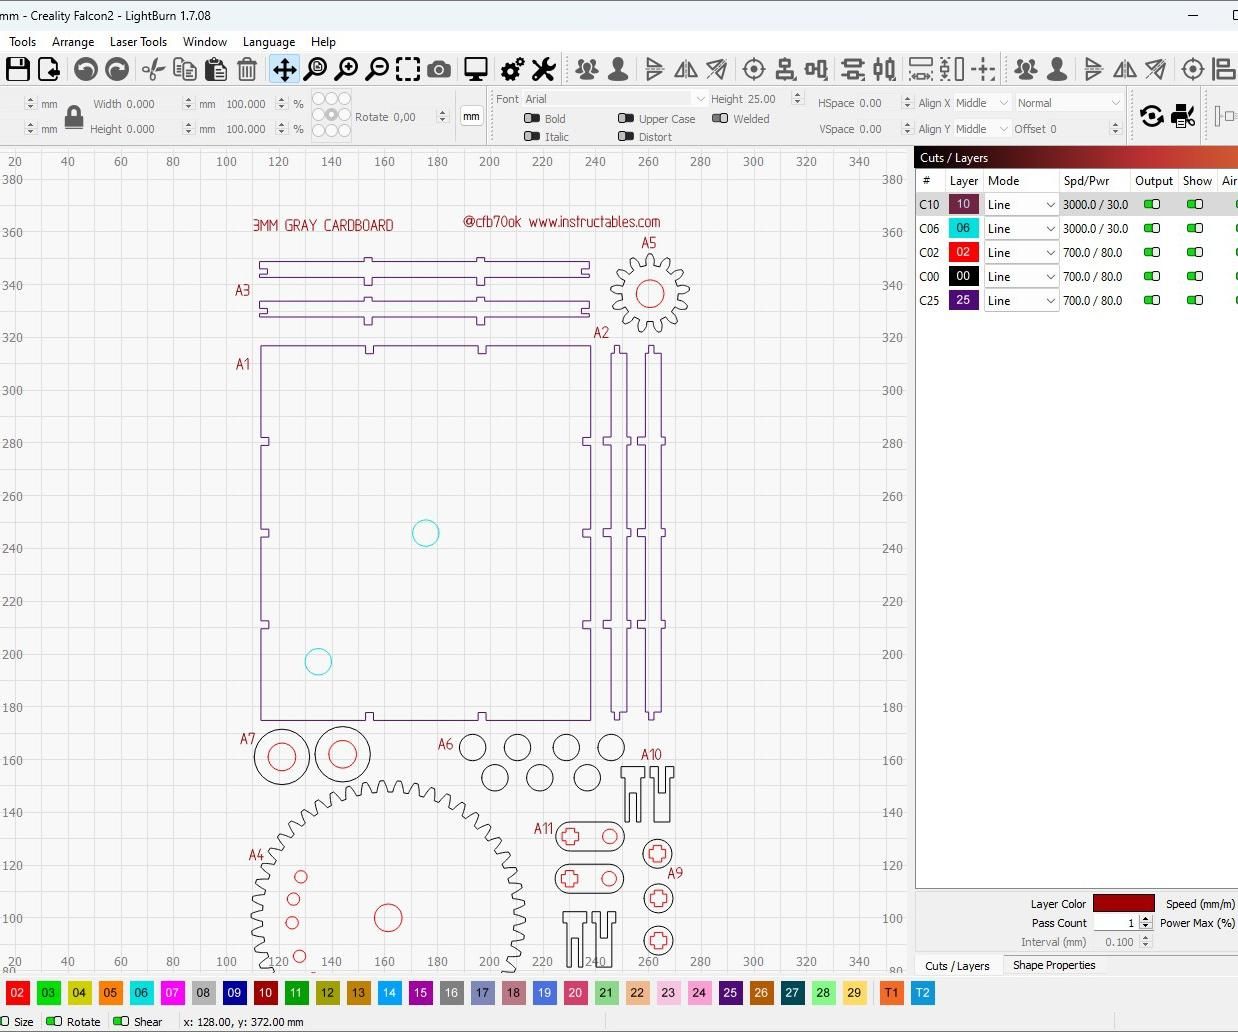Click the Undo arrow icon
This screenshot has width=1238, height=1032.
click(x=86, y=69)
